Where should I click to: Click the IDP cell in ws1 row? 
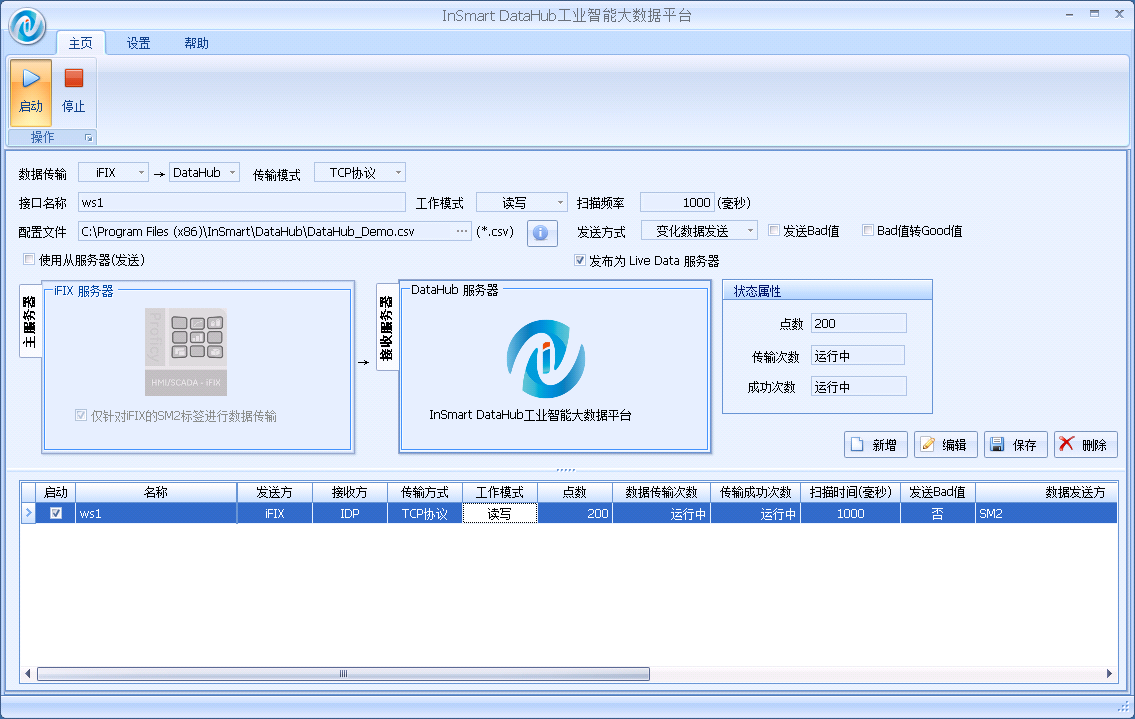point(350,513)
